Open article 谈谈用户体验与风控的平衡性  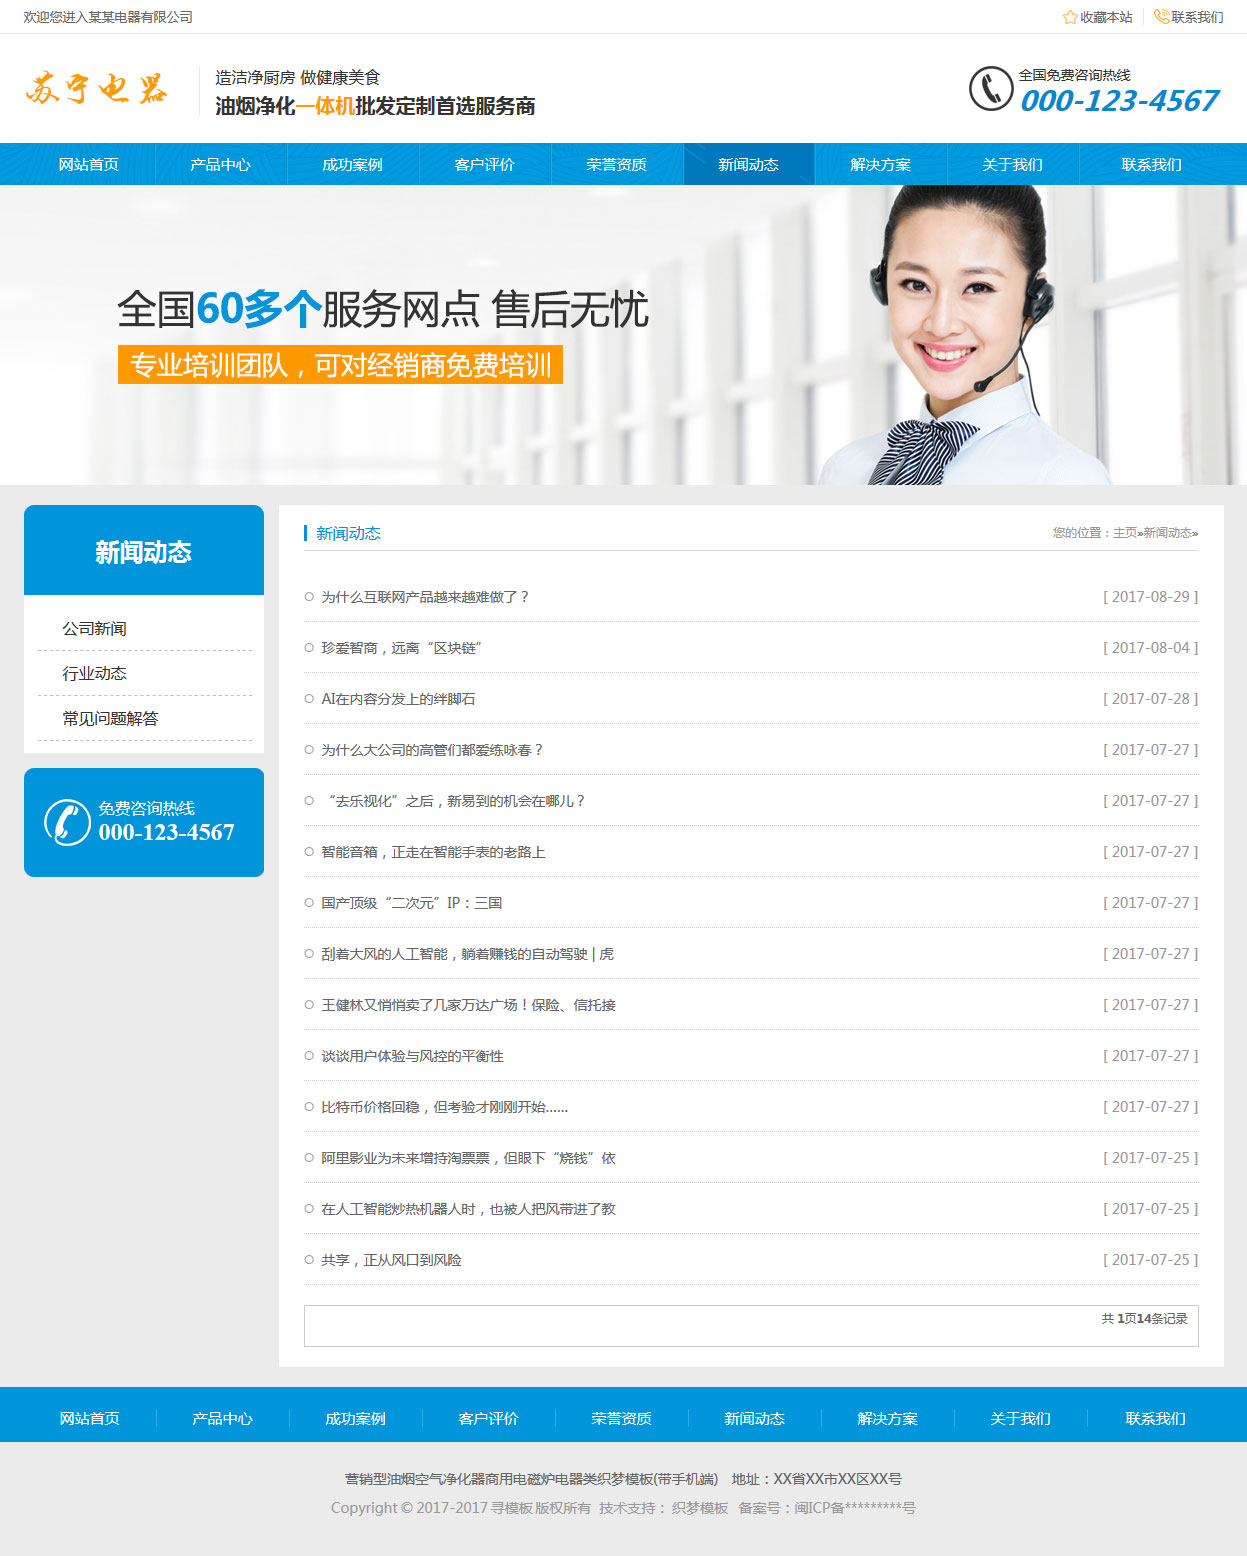412,1056
